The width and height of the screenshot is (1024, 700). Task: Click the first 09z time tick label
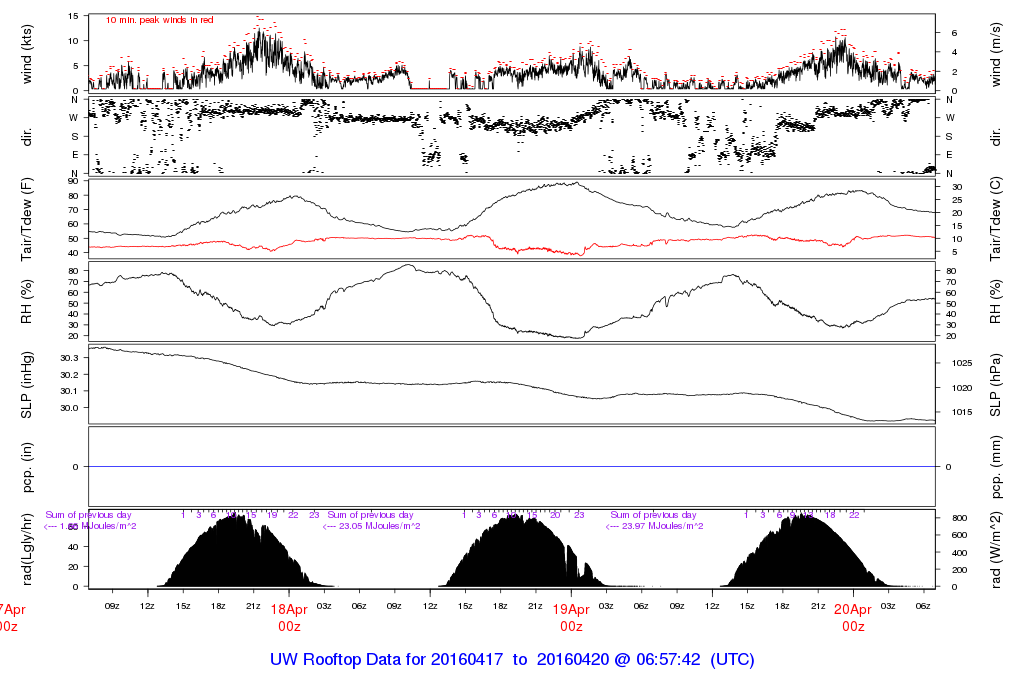pos(113,606)
